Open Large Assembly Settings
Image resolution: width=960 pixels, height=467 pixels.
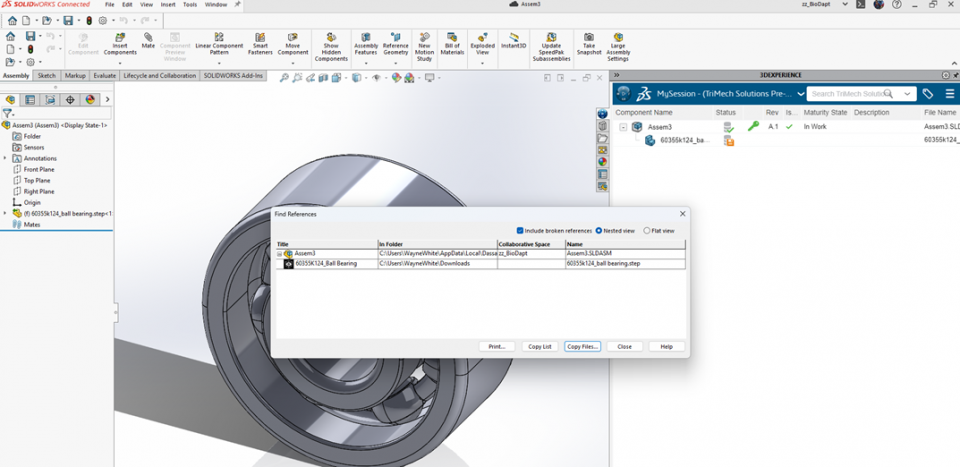click(618, 47)
